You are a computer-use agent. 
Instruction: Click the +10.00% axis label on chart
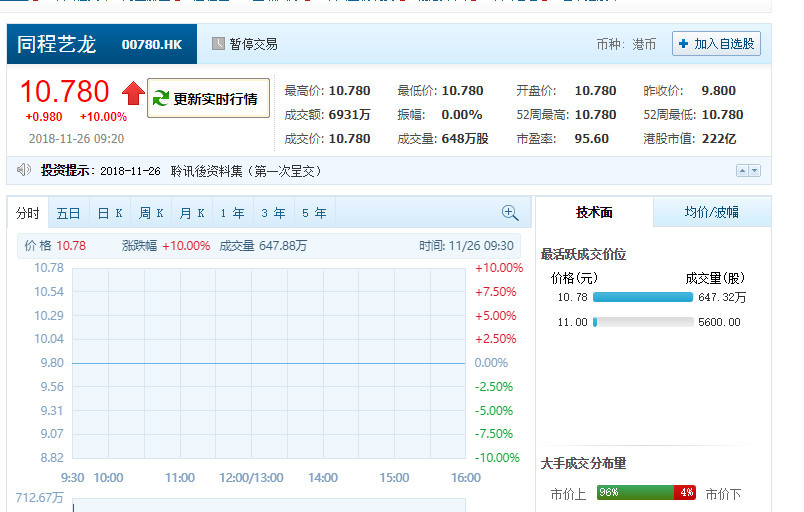[499, 268]
